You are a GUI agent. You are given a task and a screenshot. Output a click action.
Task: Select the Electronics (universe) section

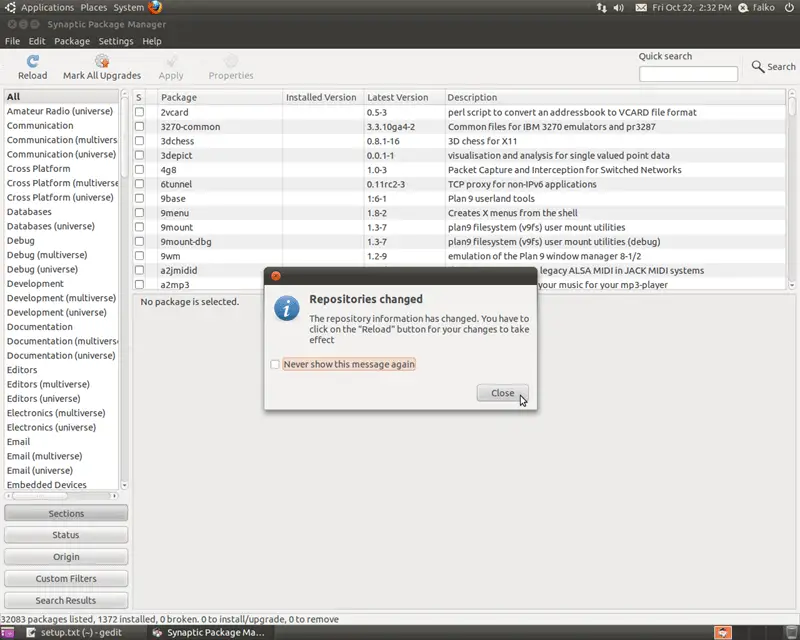click(61, 427)
